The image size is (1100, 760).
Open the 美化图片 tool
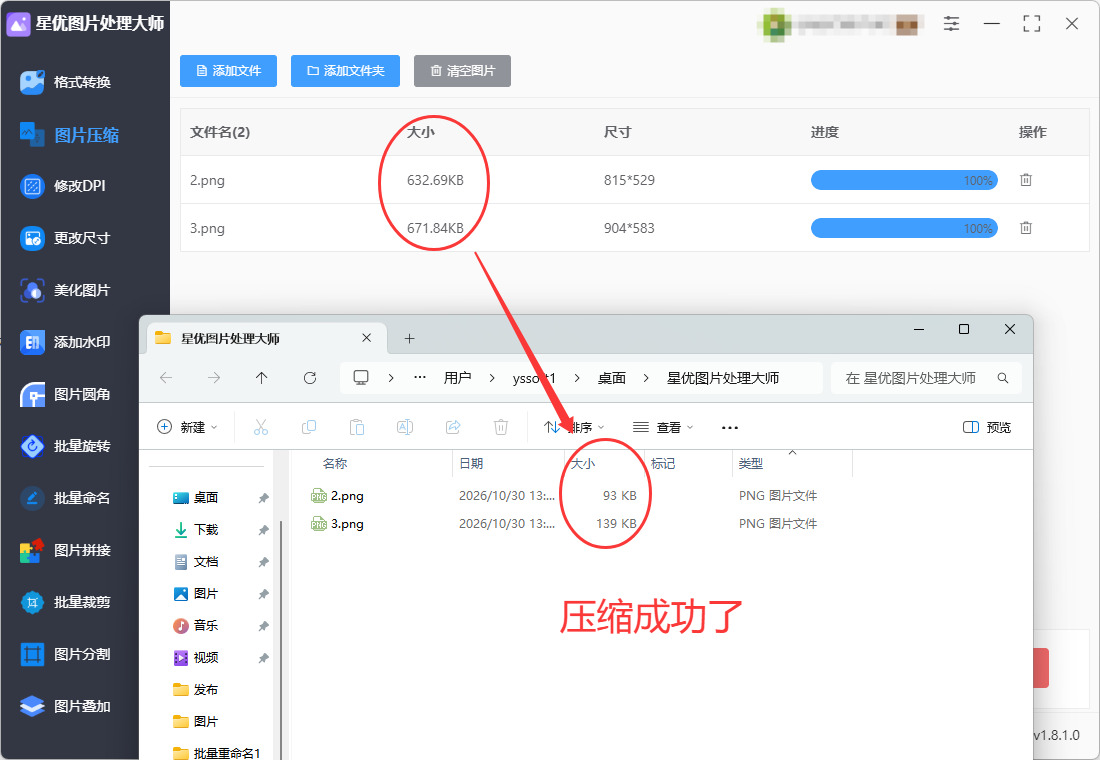(x=65, y=290)
